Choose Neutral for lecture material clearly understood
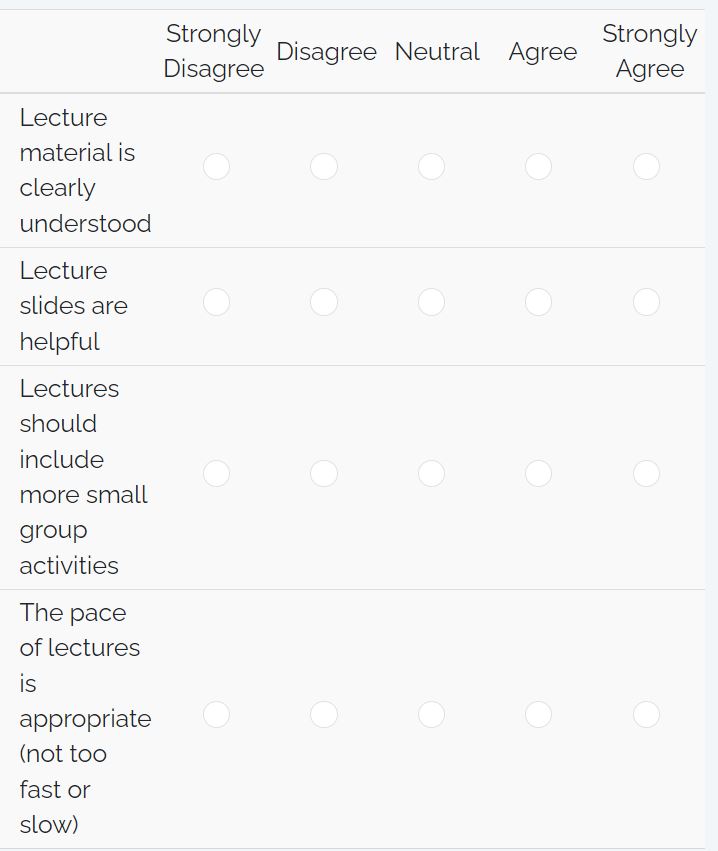The width and height of the screenshot is (718, 851). pyautogui.click(x=431, y=166)
